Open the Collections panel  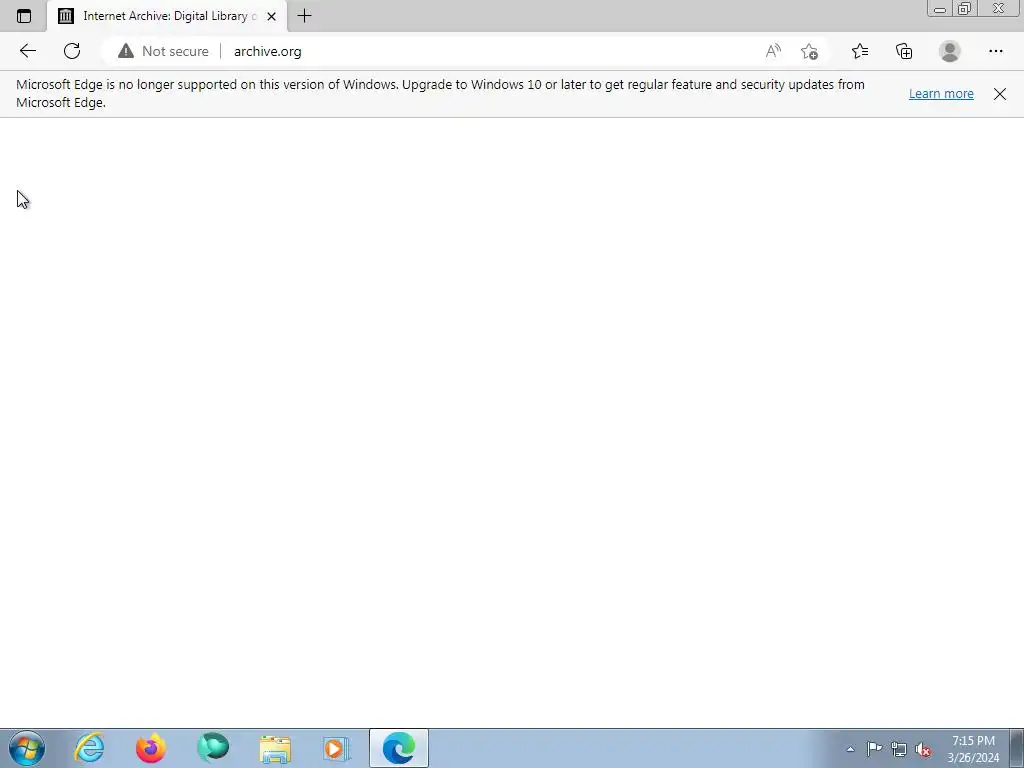point(904,51)
